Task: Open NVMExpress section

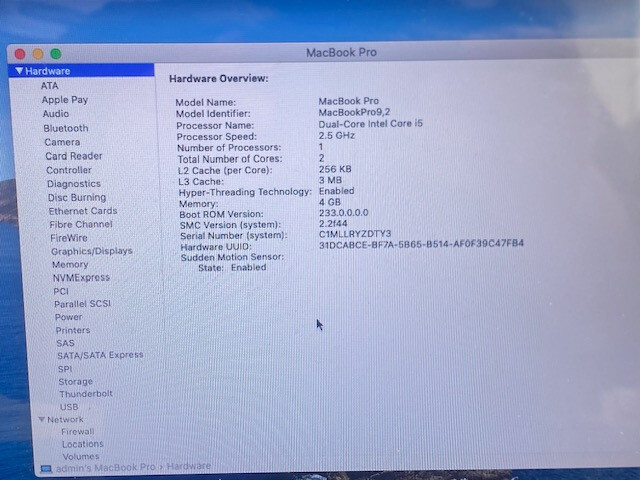Action: [81, 278]
